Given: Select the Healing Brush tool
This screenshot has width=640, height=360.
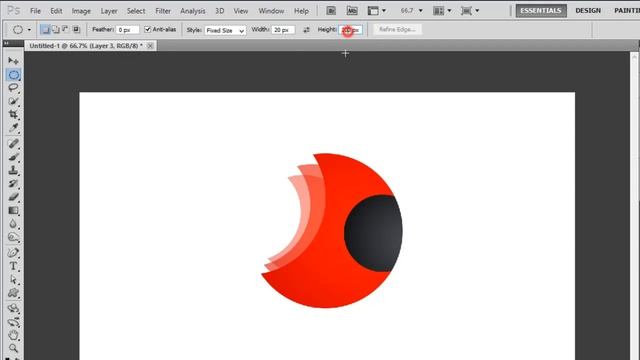Looking at the screenshot, I should pos(13,143).
